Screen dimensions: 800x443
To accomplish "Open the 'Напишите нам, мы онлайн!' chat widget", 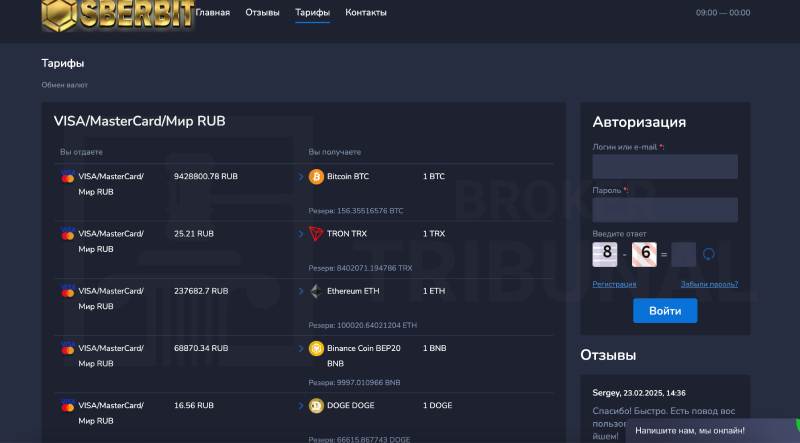I will pos(713,431).
